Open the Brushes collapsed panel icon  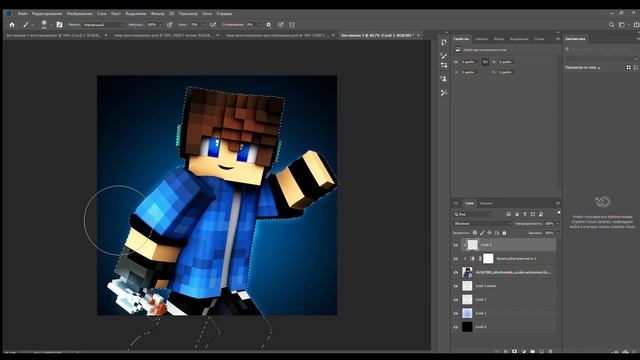pos(444,55)
